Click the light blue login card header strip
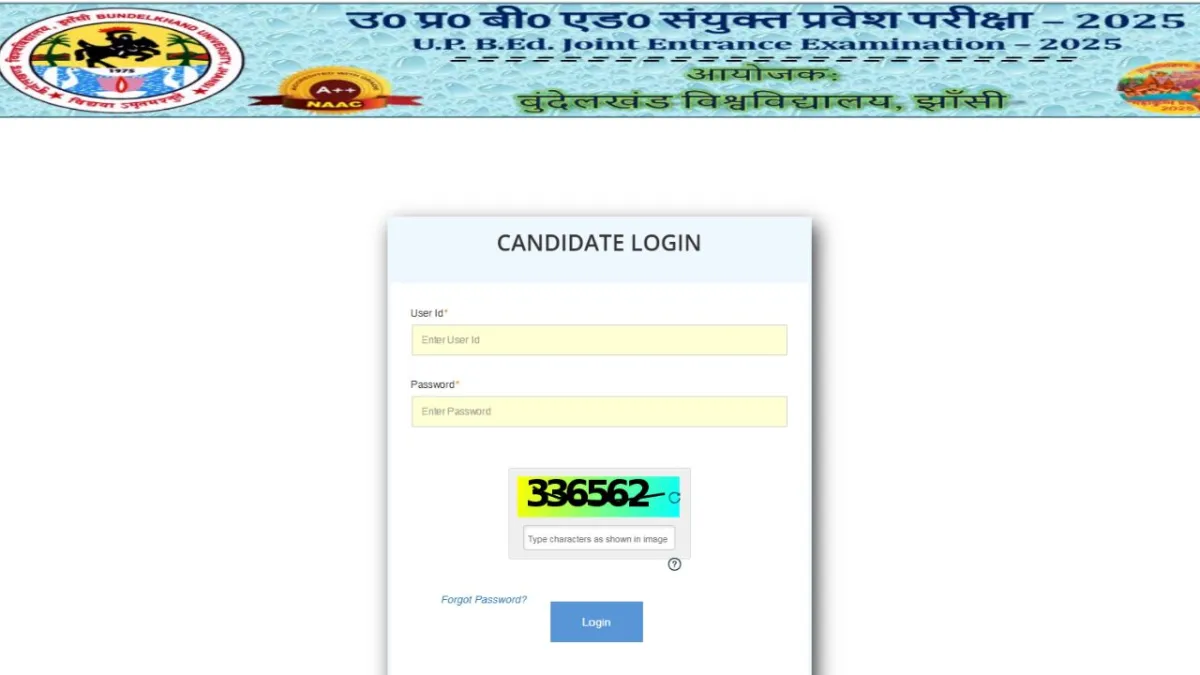The image size is (1200, 675). tap(599, 249)
